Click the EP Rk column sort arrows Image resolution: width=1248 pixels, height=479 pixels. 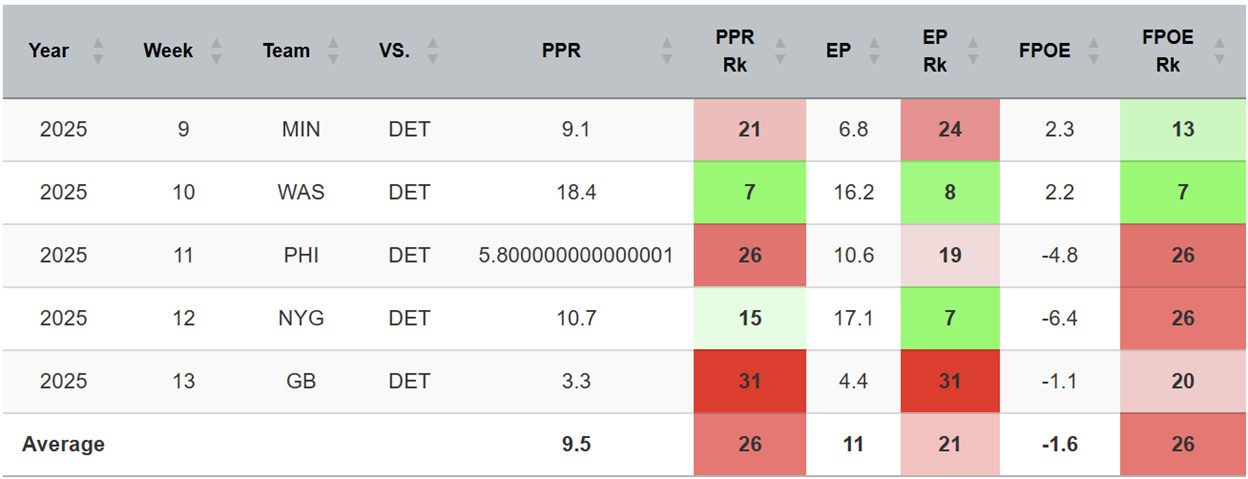973,51
